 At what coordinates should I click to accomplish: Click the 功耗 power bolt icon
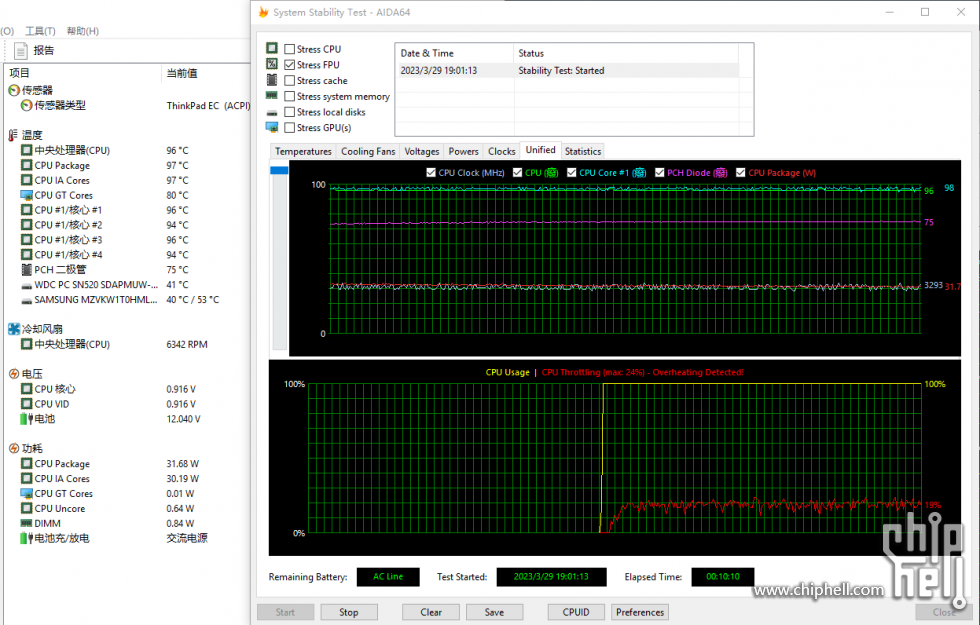pos(14,448)
